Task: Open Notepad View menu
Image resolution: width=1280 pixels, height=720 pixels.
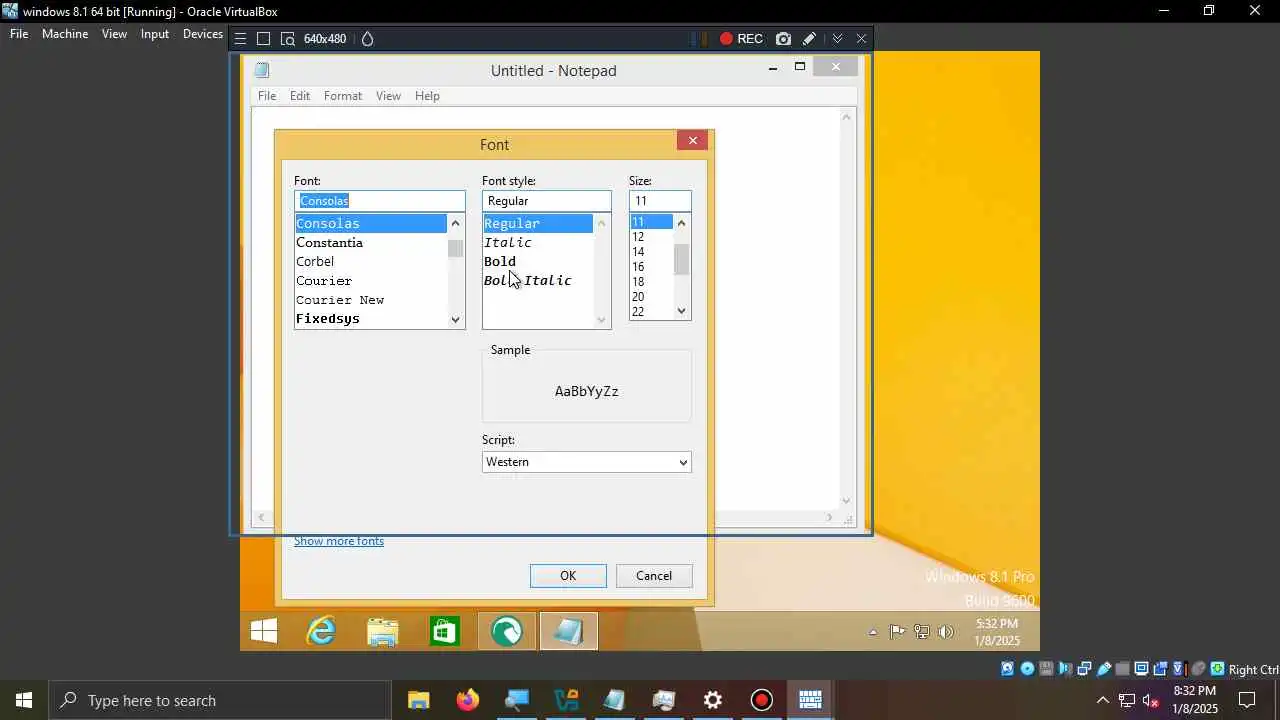Action: pyautogui.click(x=388, y=96)
